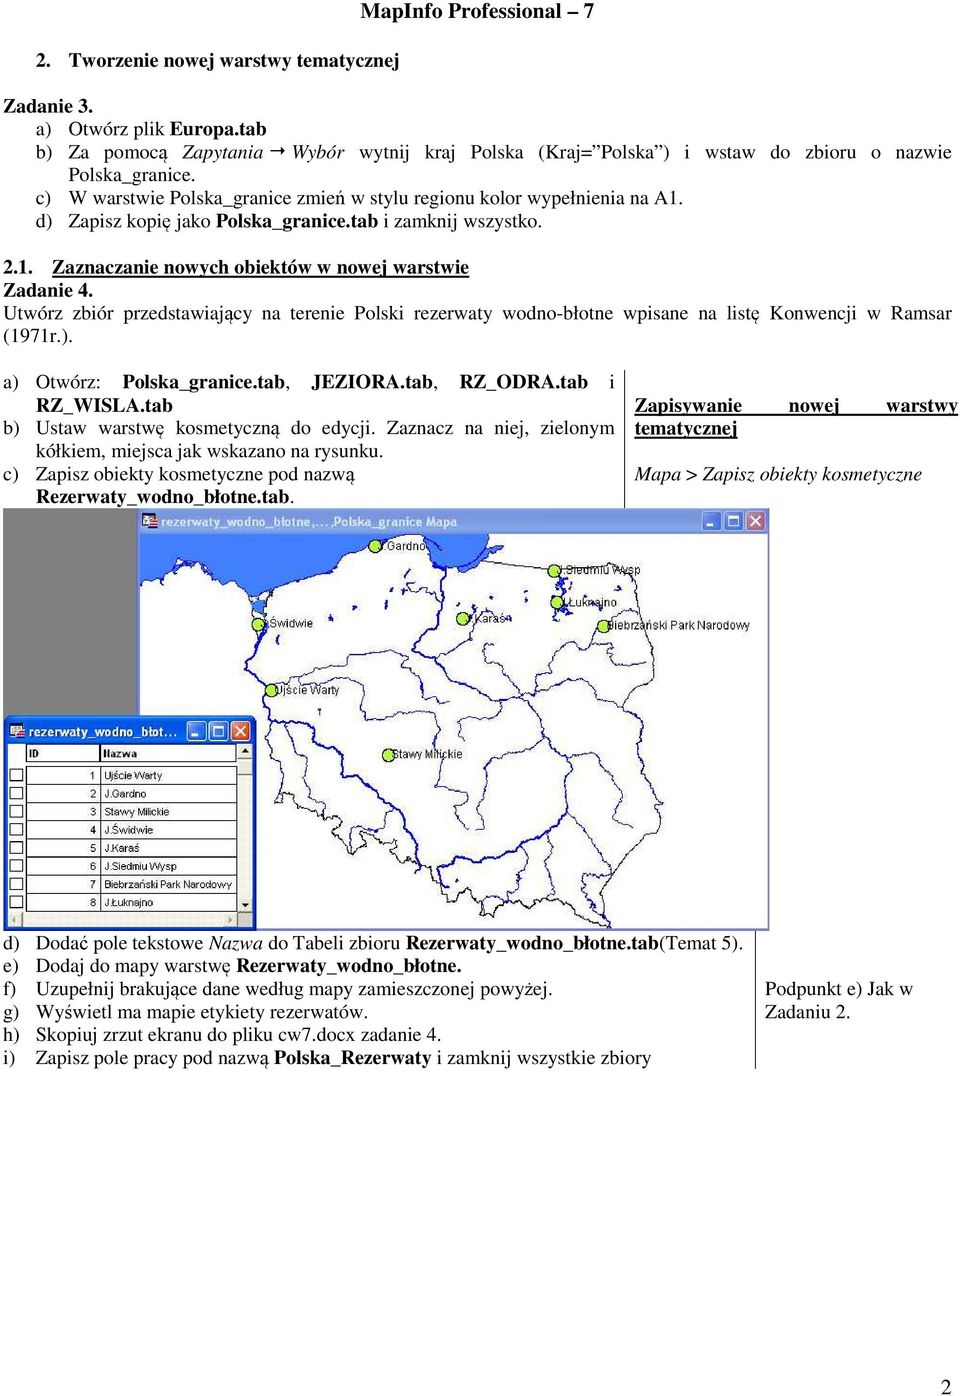Image resolution: width=960 pixels, height=1396 pixels.
Task: Click the green marker at Świdwie
Action: 260,624
